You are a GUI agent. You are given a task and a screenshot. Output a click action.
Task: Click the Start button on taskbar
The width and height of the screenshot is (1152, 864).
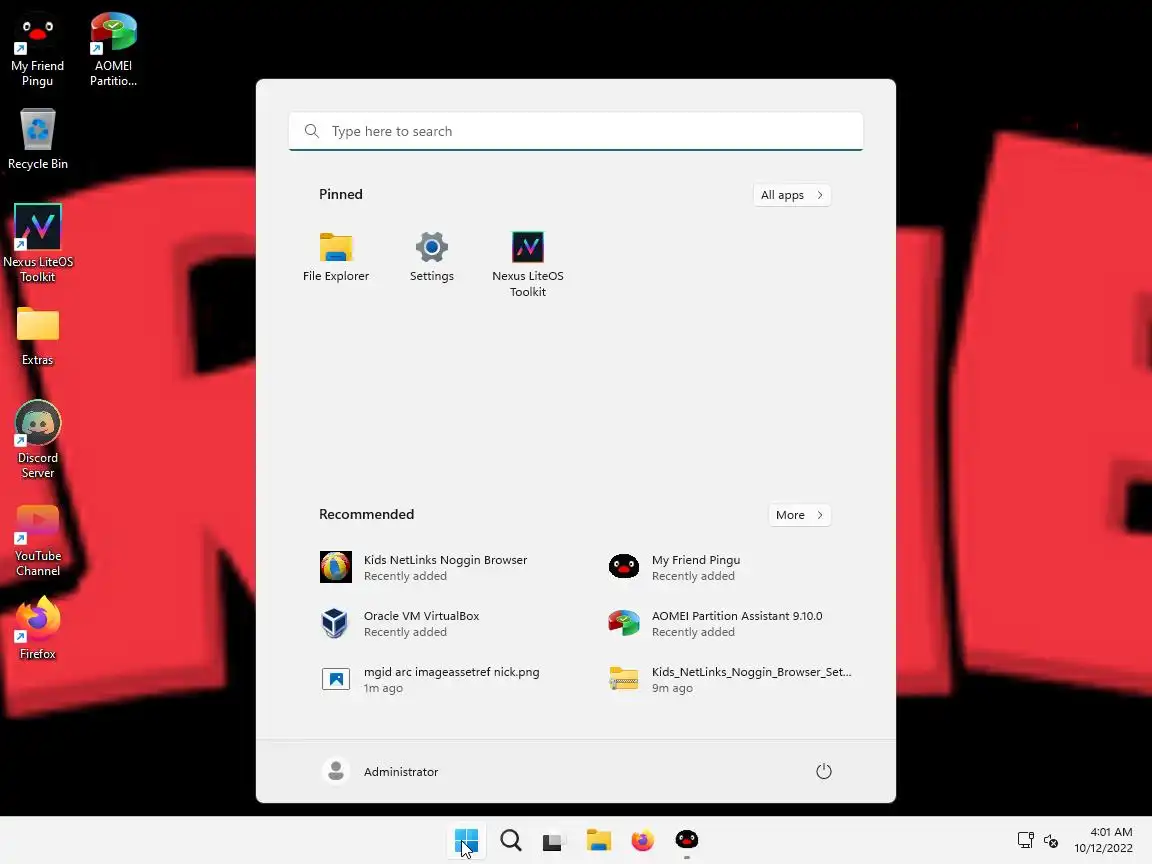tap(467, 840)
